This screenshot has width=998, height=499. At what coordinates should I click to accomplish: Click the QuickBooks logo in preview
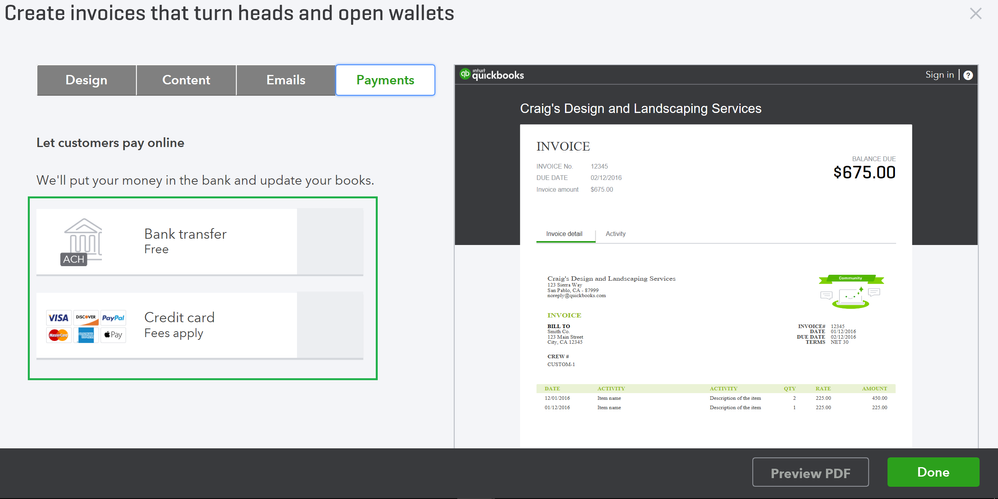492,74
